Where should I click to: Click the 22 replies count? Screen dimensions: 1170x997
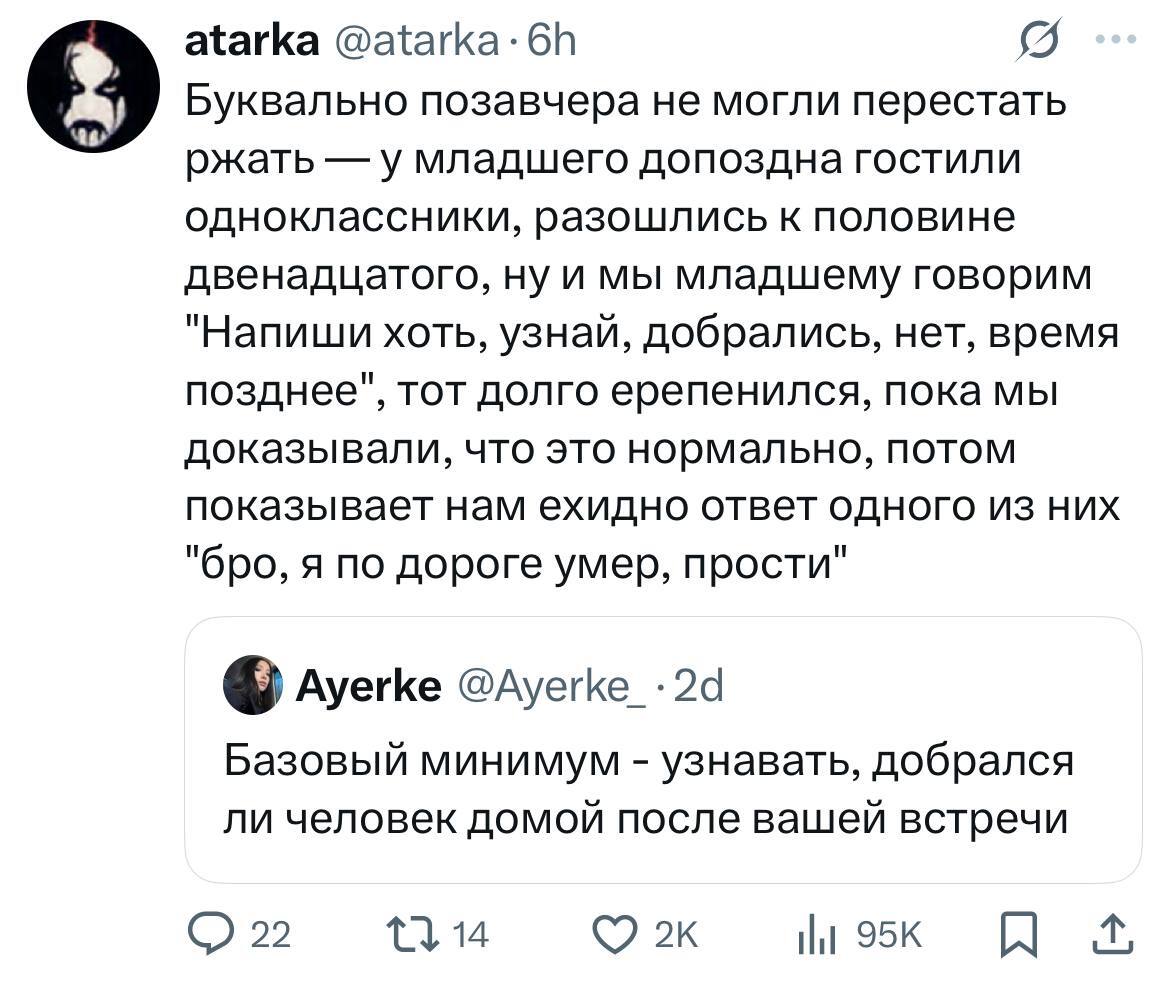[269, 936]
